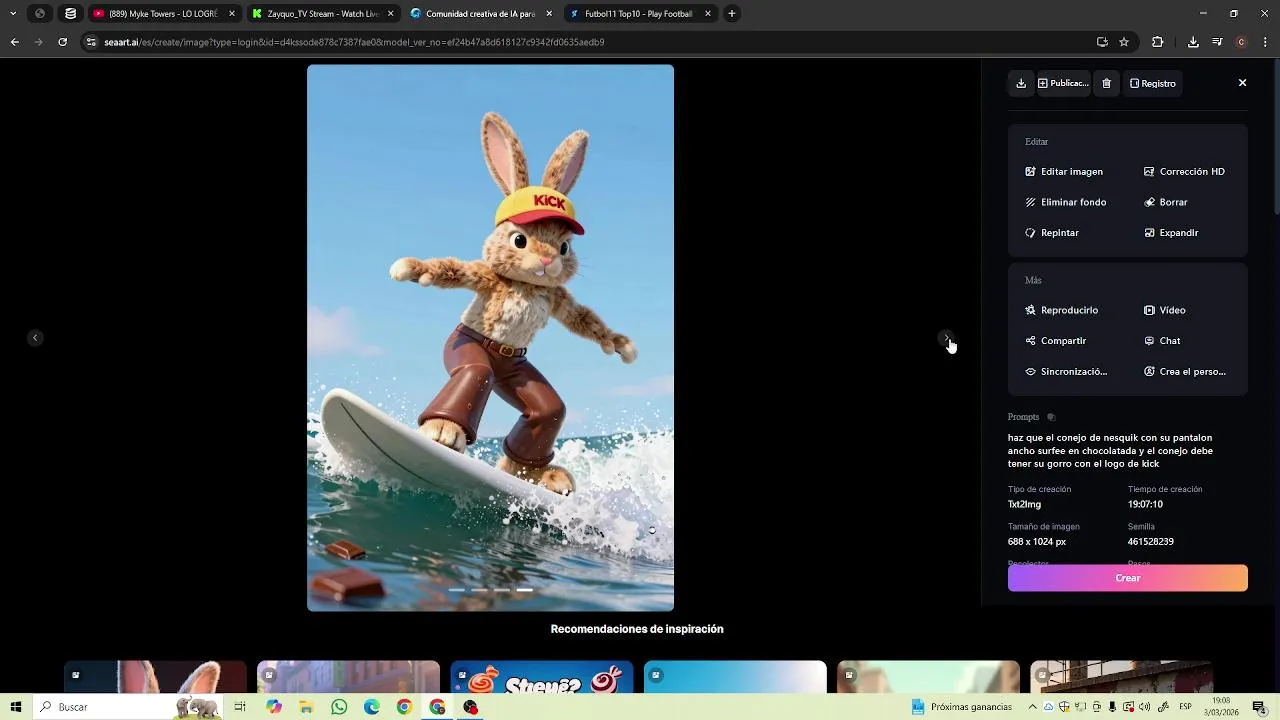Open Task View on taskbar
The height and width of the screenshot is (720, 1280).
point(240,707)
